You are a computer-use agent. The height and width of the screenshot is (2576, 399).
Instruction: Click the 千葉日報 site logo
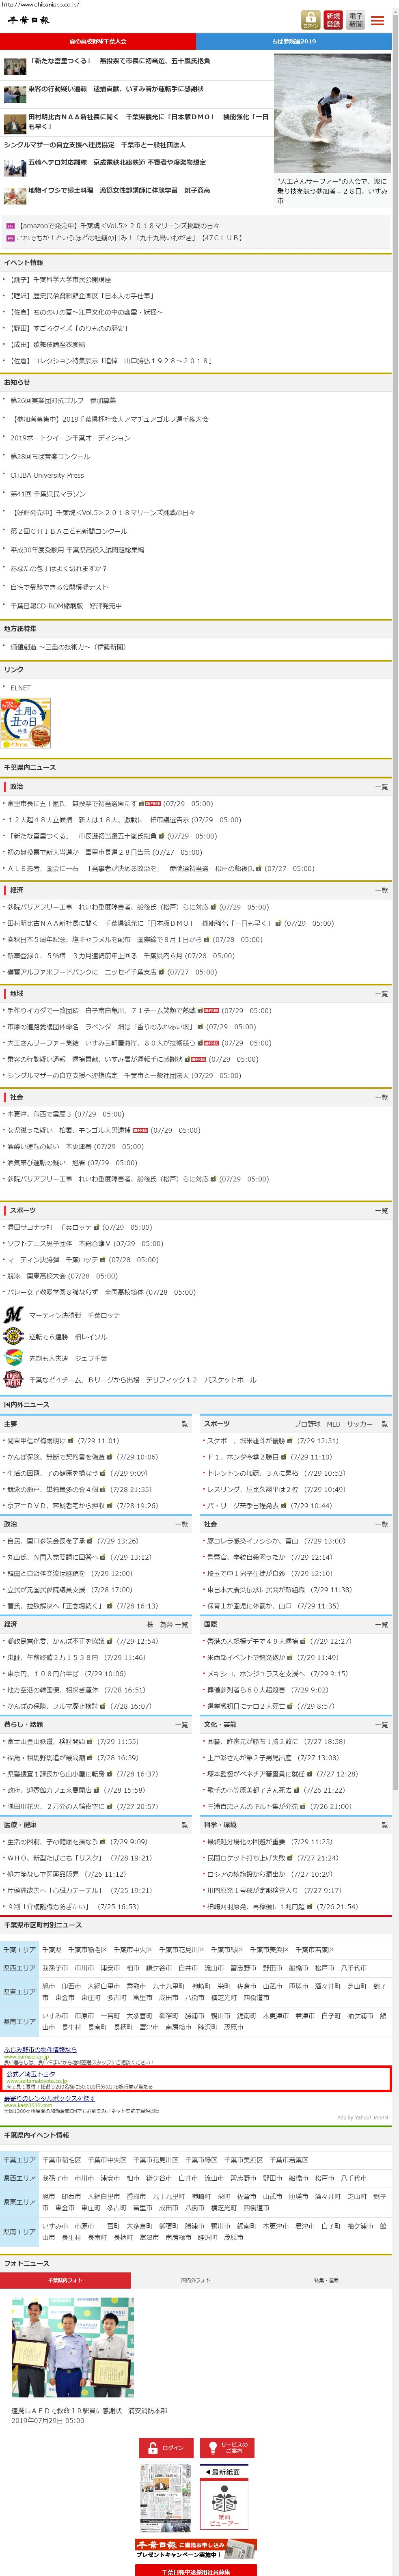point(28,20)
